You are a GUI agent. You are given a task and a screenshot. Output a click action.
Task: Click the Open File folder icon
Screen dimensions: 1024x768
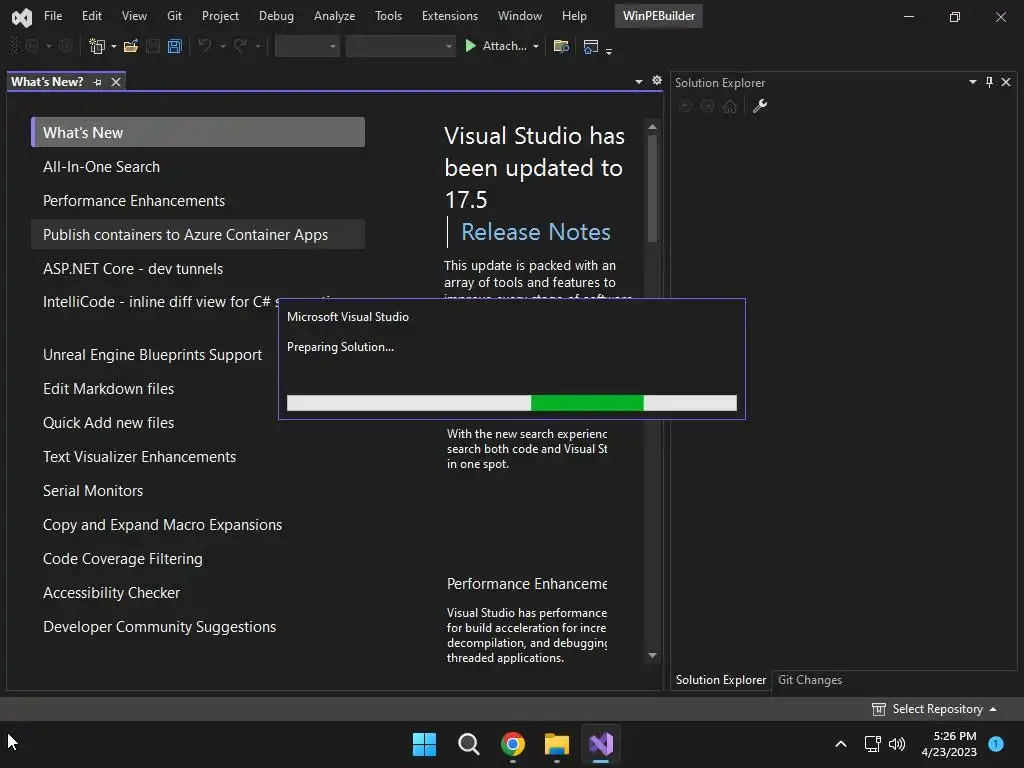pyautogui.click(x=131, y=46)
